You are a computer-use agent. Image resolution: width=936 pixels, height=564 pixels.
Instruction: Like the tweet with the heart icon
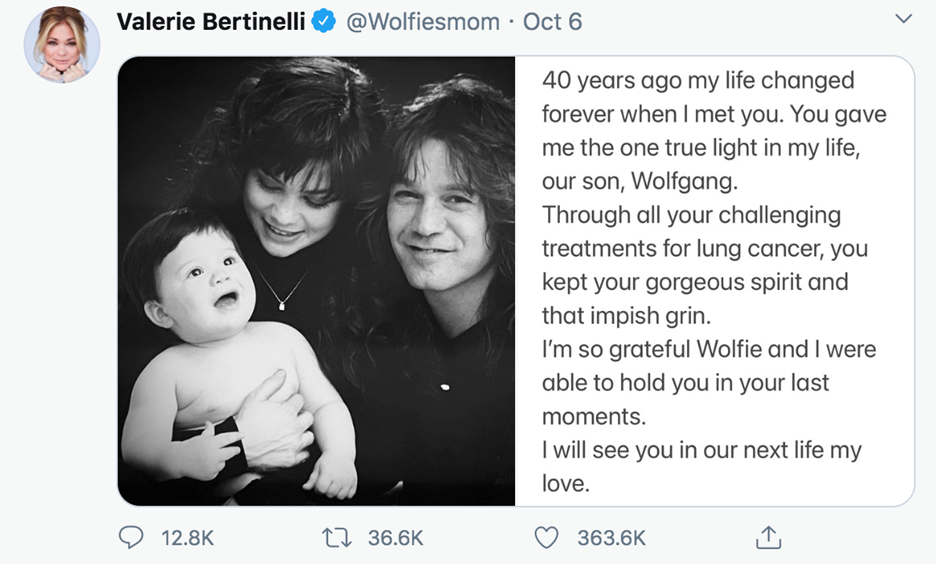[x=546, y=538]
